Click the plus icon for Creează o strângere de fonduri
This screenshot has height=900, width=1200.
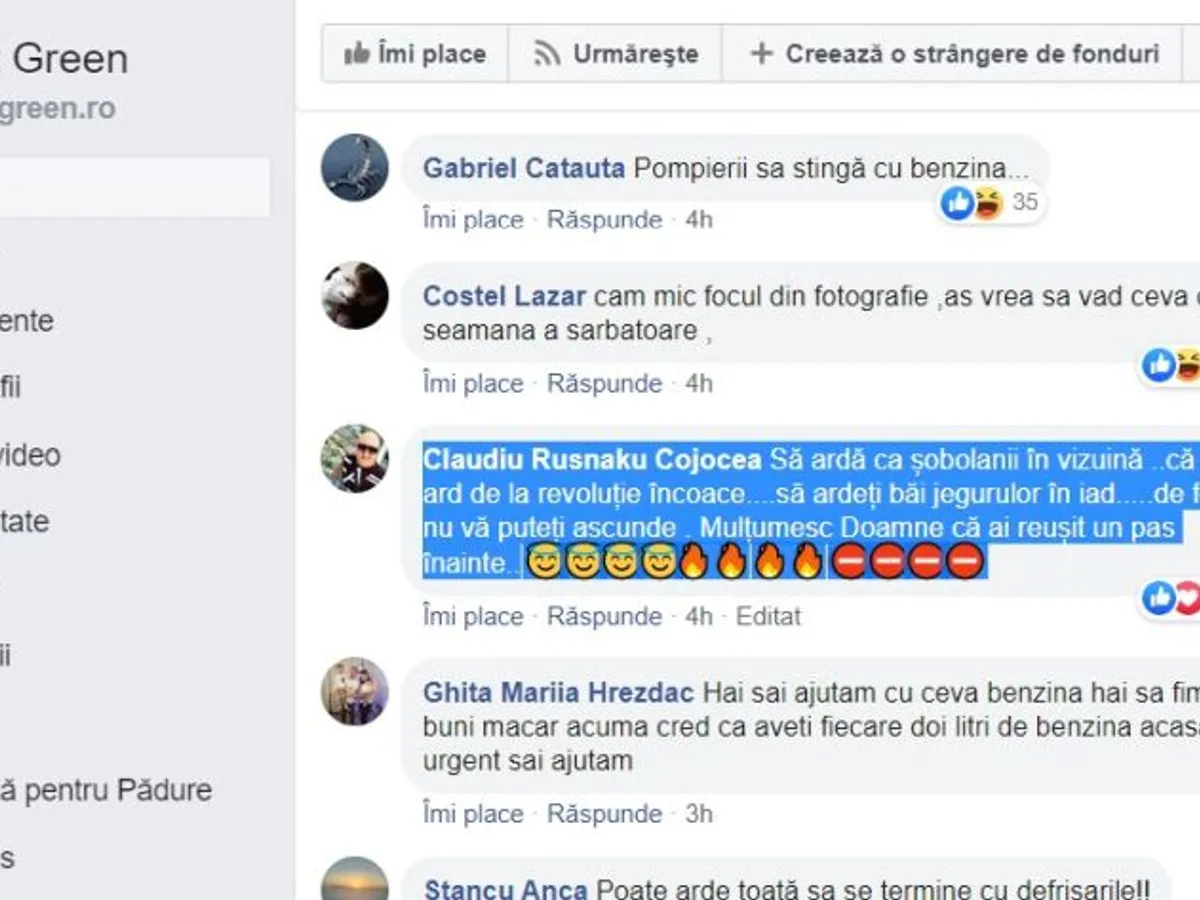tap(761, 54)
